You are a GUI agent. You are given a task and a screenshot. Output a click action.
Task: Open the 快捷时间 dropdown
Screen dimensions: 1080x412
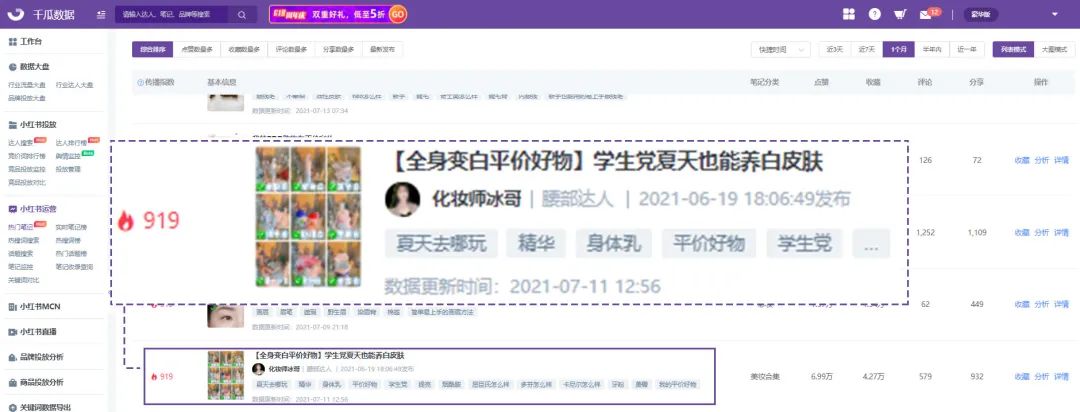780,50
